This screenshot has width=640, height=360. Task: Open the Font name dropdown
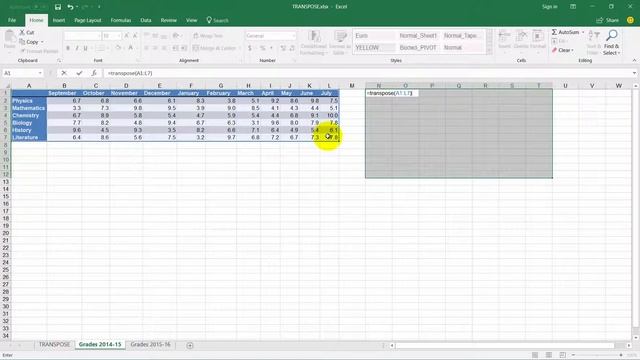pyautogui.click(x=99, y=36)
